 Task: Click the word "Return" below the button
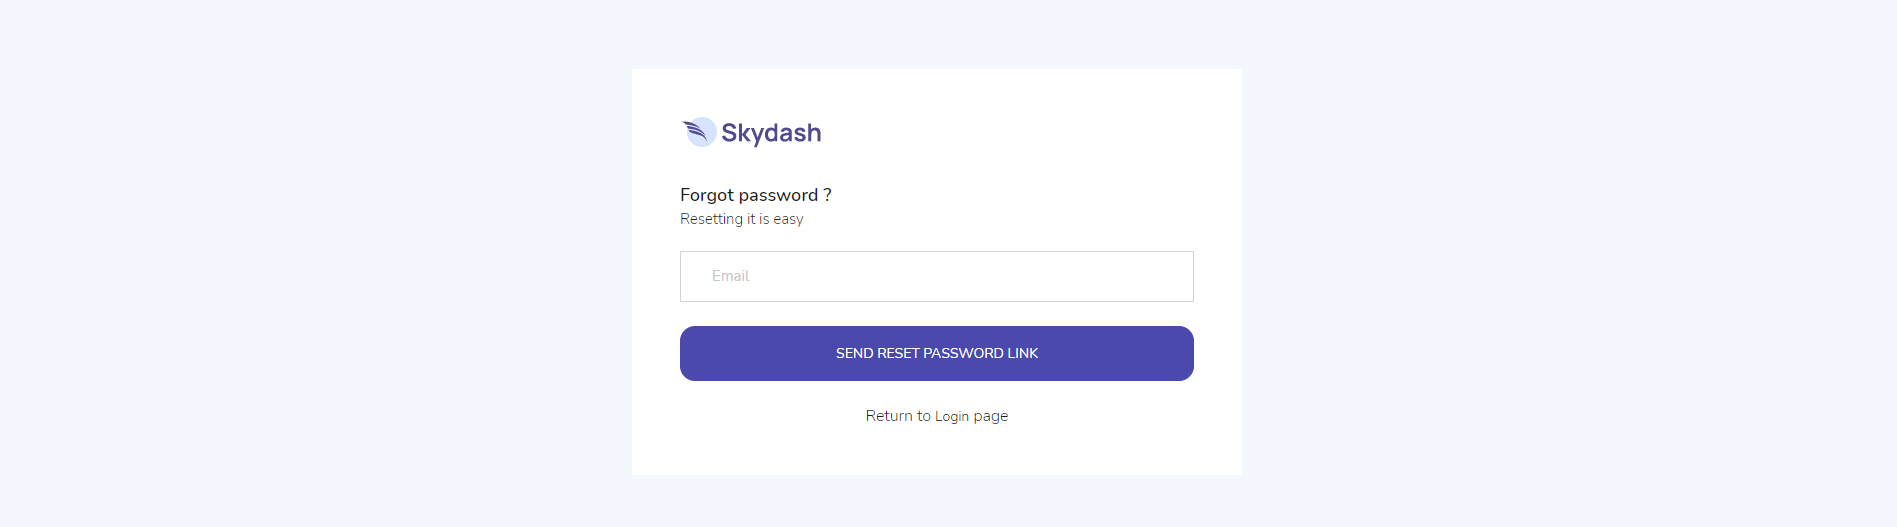click(889, 416)
